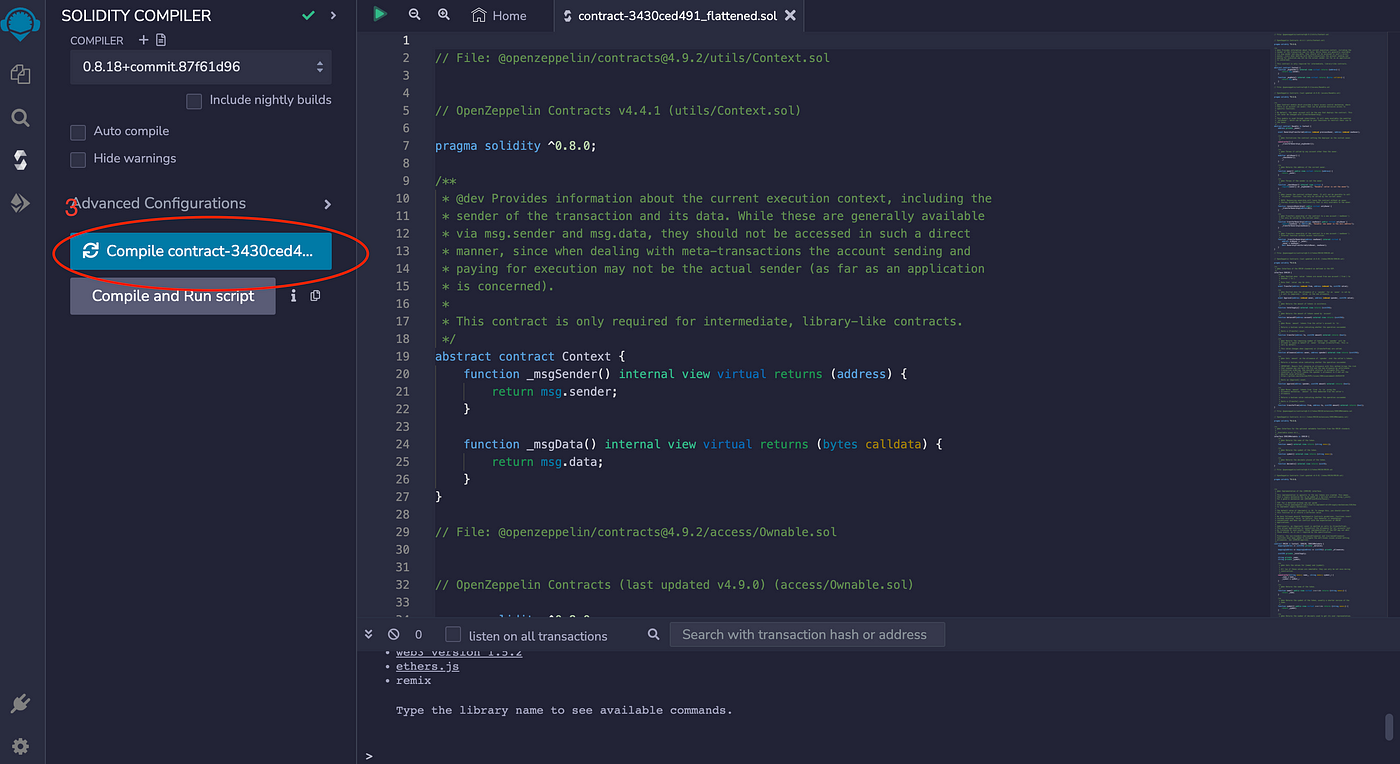Add a custom compiler with plus icon

[143, 40]
